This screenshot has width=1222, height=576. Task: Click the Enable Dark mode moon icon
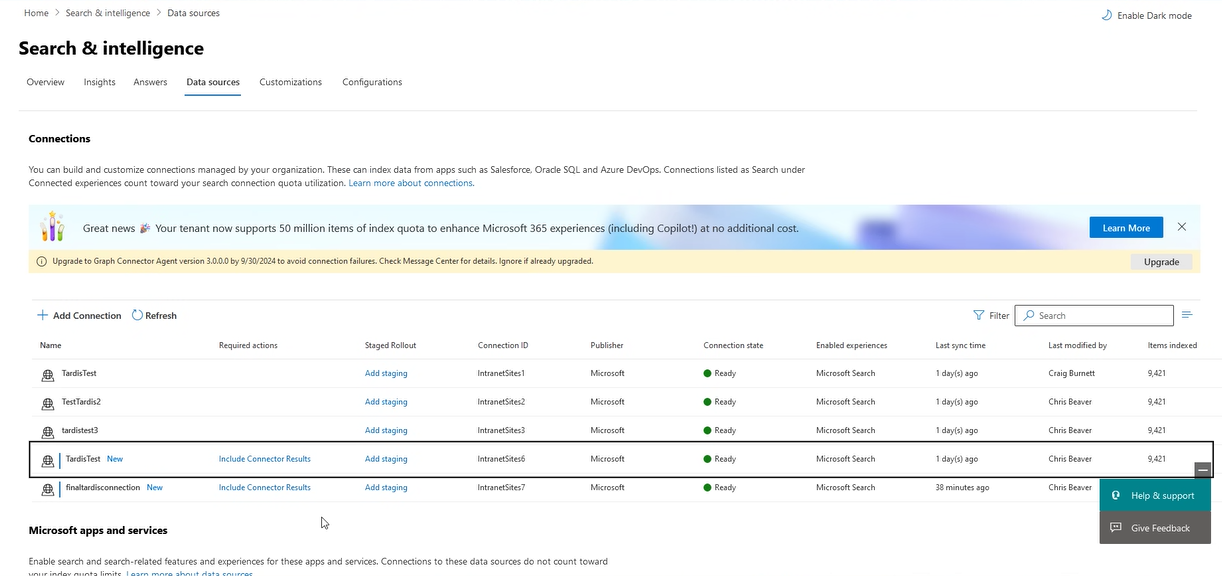[x=1106, y=15]
